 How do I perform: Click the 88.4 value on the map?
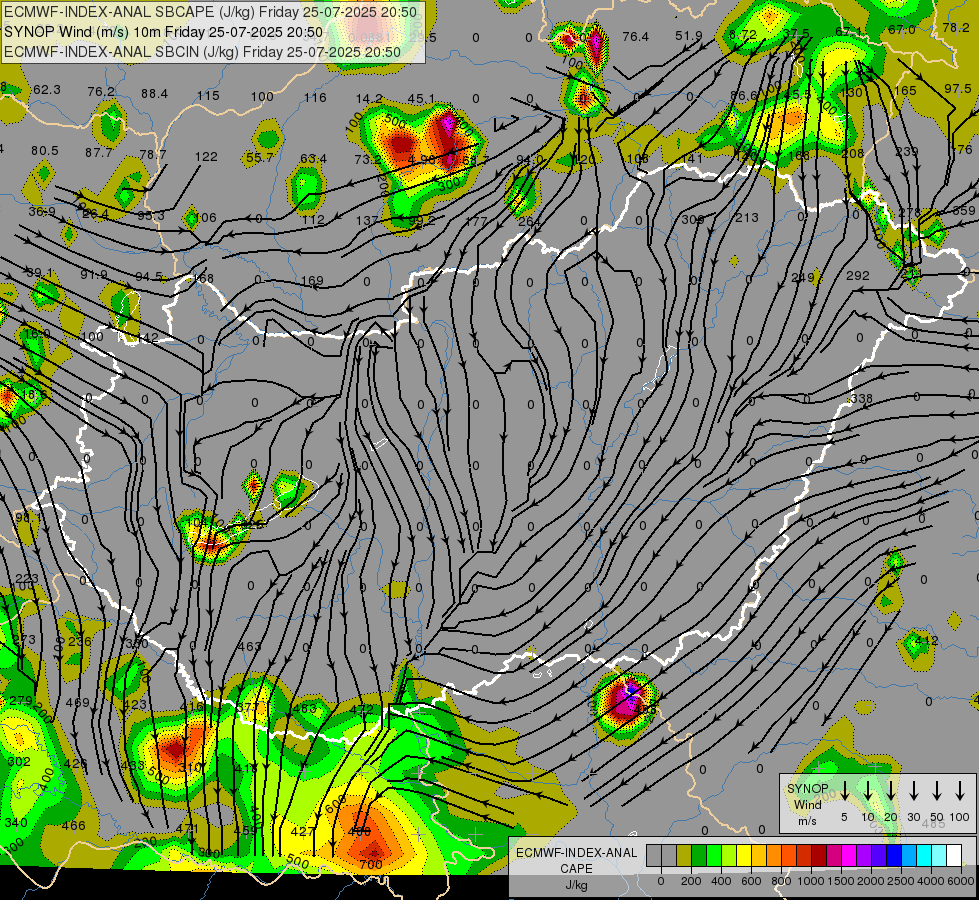[x=154, y=94]
